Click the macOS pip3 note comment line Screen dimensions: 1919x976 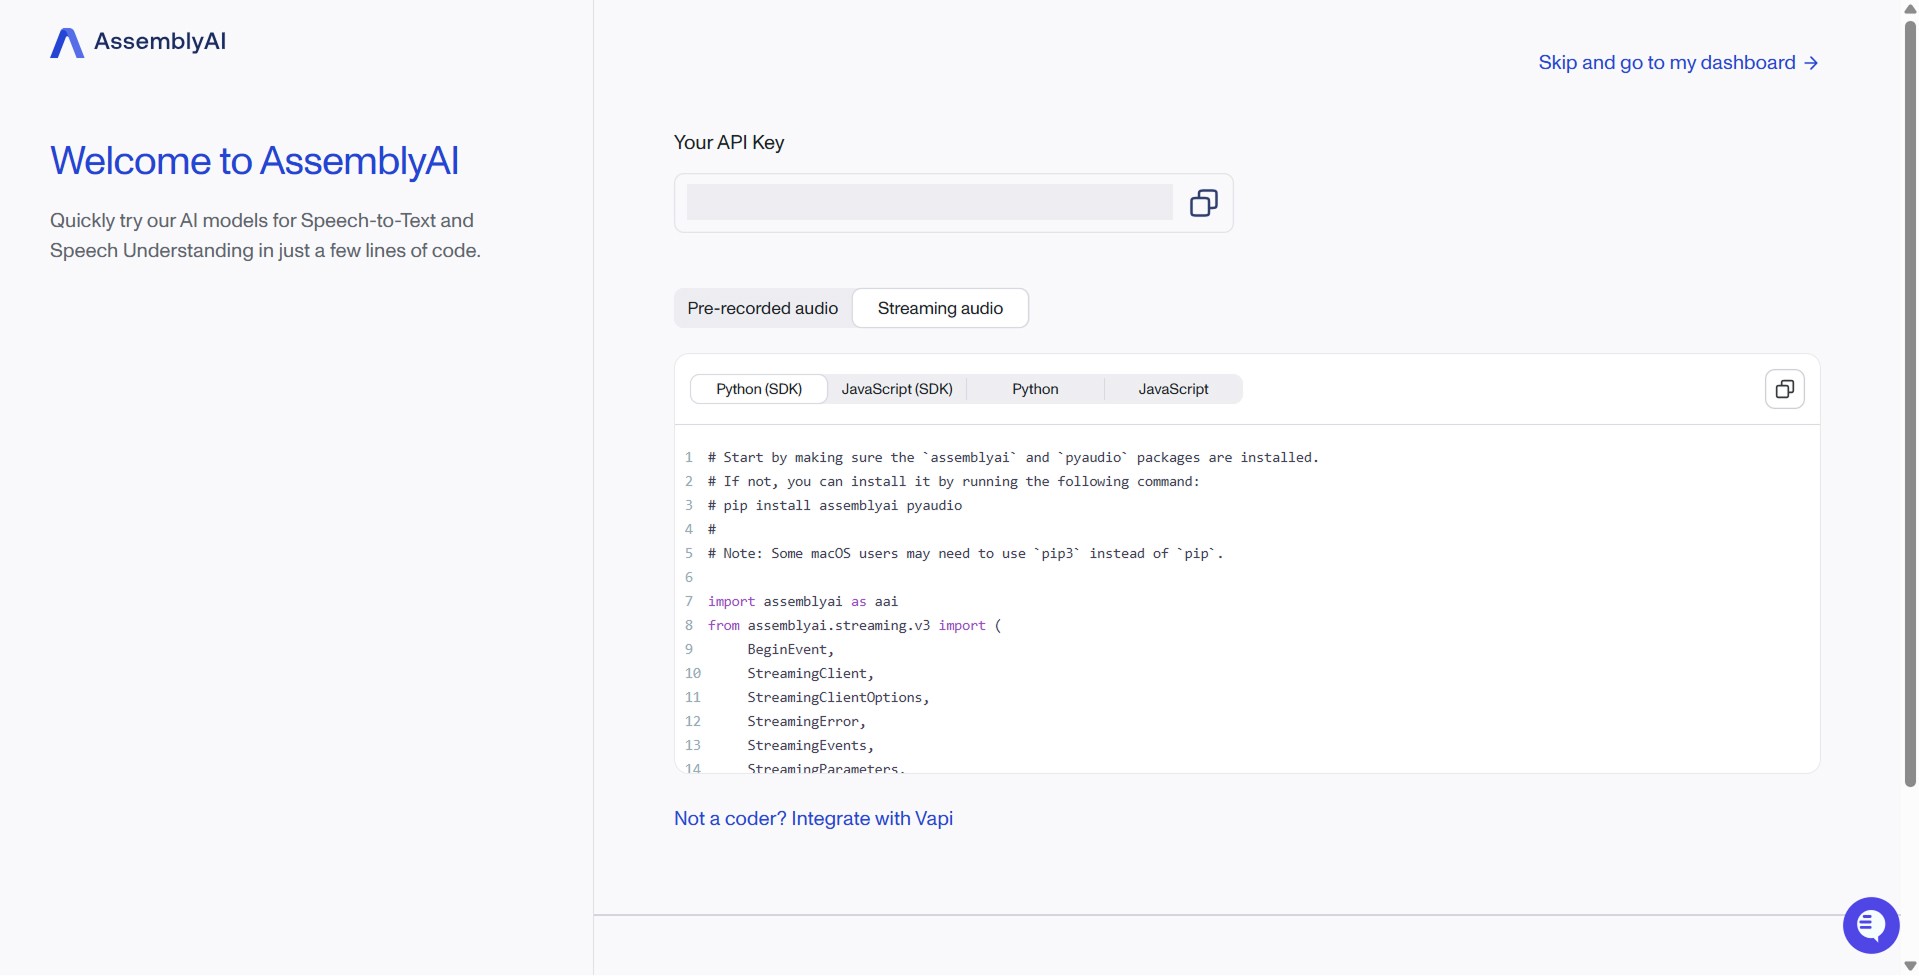pos(965,553)
